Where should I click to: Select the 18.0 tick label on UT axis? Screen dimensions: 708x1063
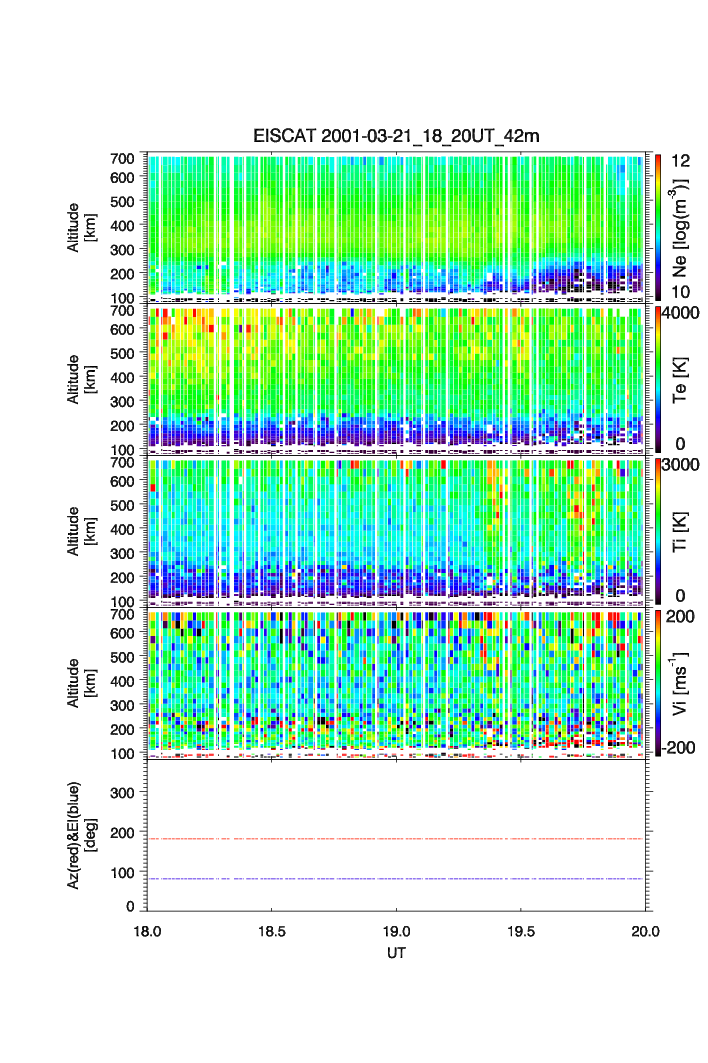tap(148, 930)
